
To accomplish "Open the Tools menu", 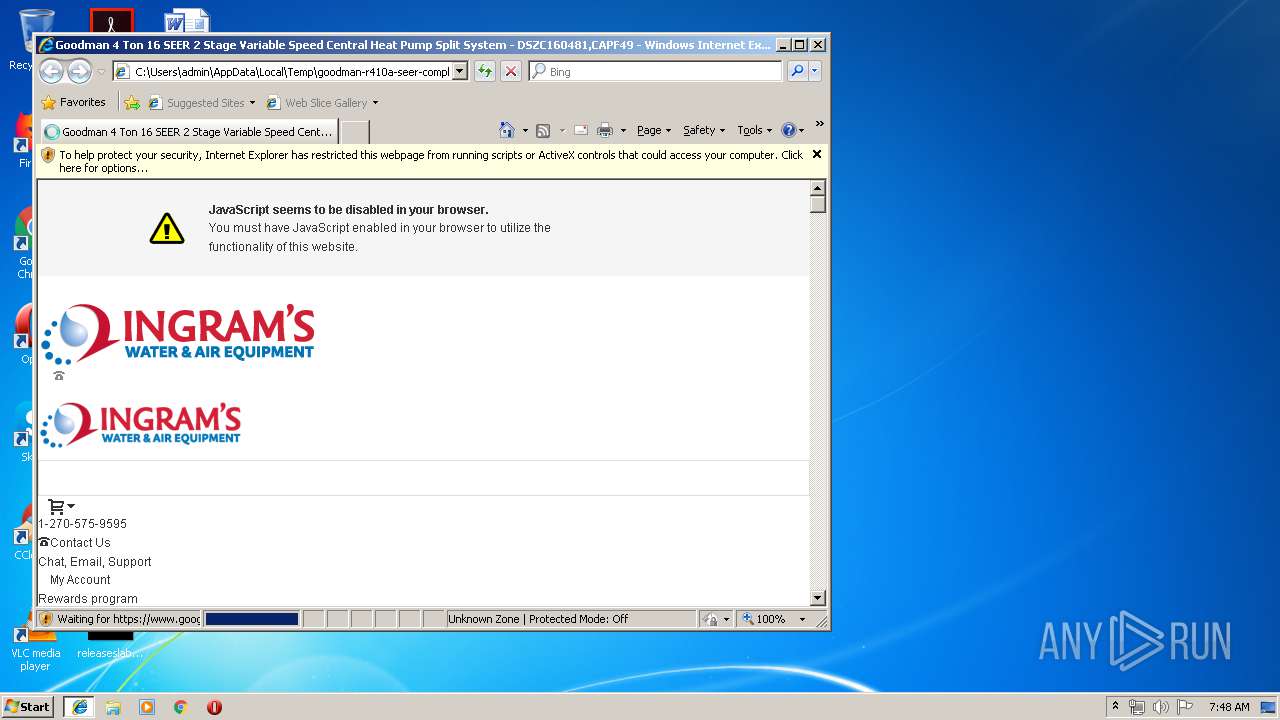I will pyautogui.click(x=755, y=130).
